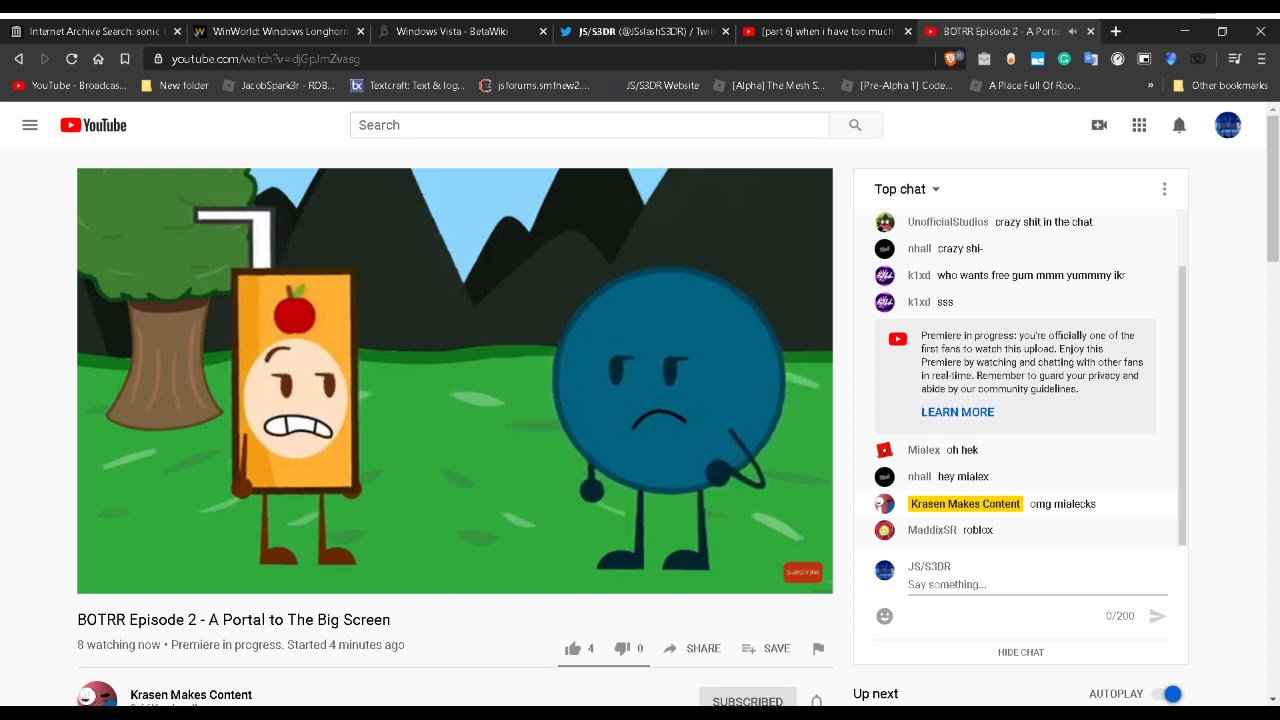This screenshot has height=720, width=1280.
Task: Open Krasen Makes Content channel name
Action: point(191,695)
